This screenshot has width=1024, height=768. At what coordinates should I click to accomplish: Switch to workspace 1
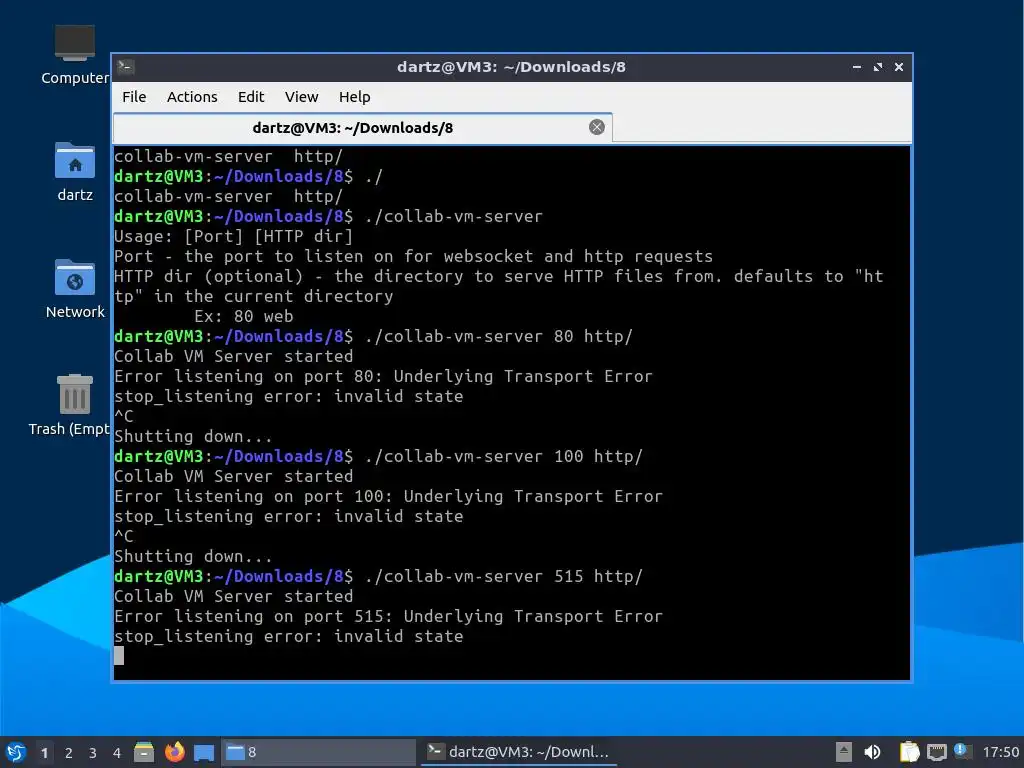click(44, 753)
